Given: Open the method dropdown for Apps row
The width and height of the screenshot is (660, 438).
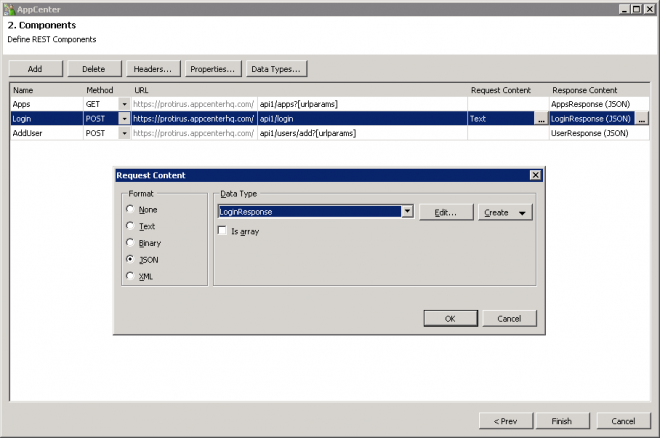Looking at the screenshot, I should tap(124, 104).
